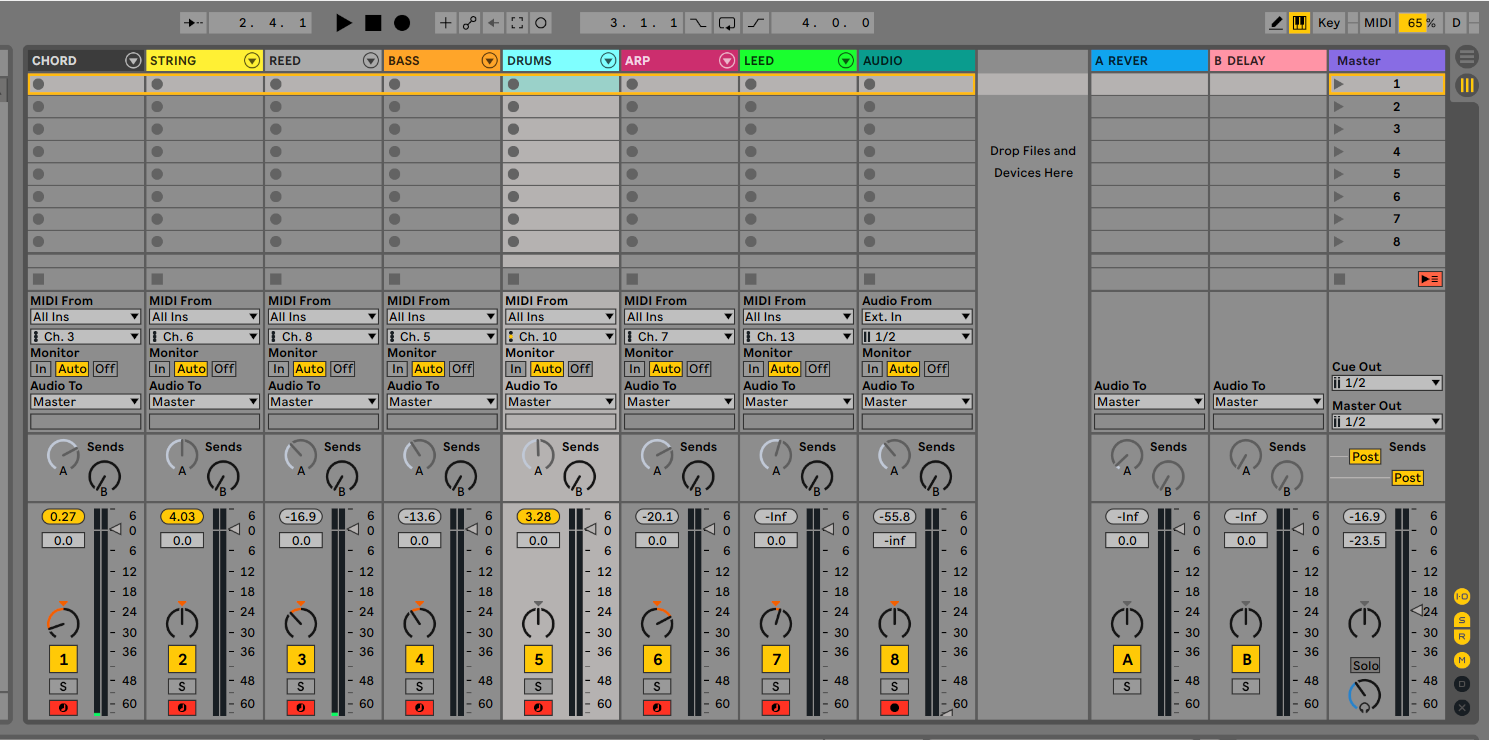The image size is (1489, 740).
Task: Switch to Arrangement View with the horizontal lines icon
Action: coord(1467,56)
